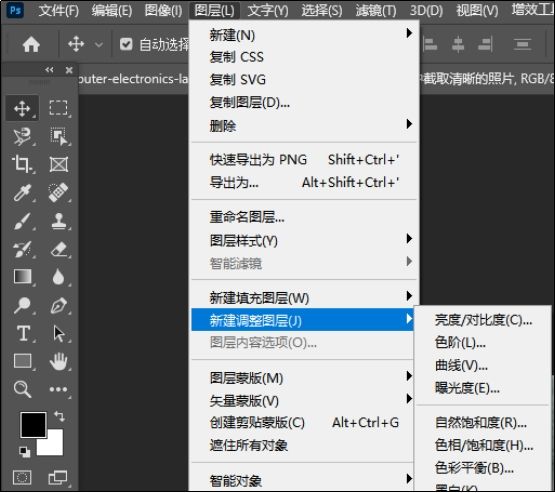Select the Blur tool droplet icon

coord(58,277)
